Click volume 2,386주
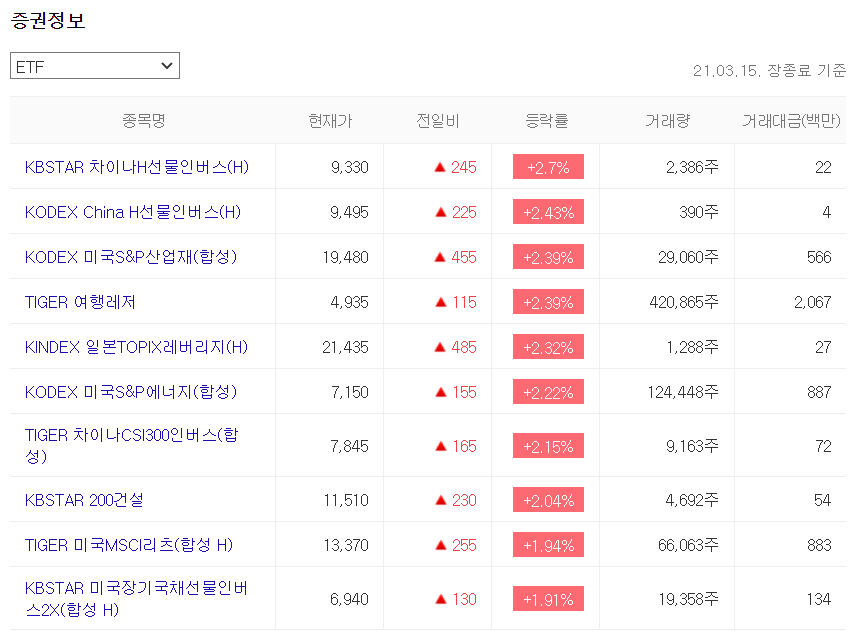This screenshot has height=637, width=862. [692, 167]
